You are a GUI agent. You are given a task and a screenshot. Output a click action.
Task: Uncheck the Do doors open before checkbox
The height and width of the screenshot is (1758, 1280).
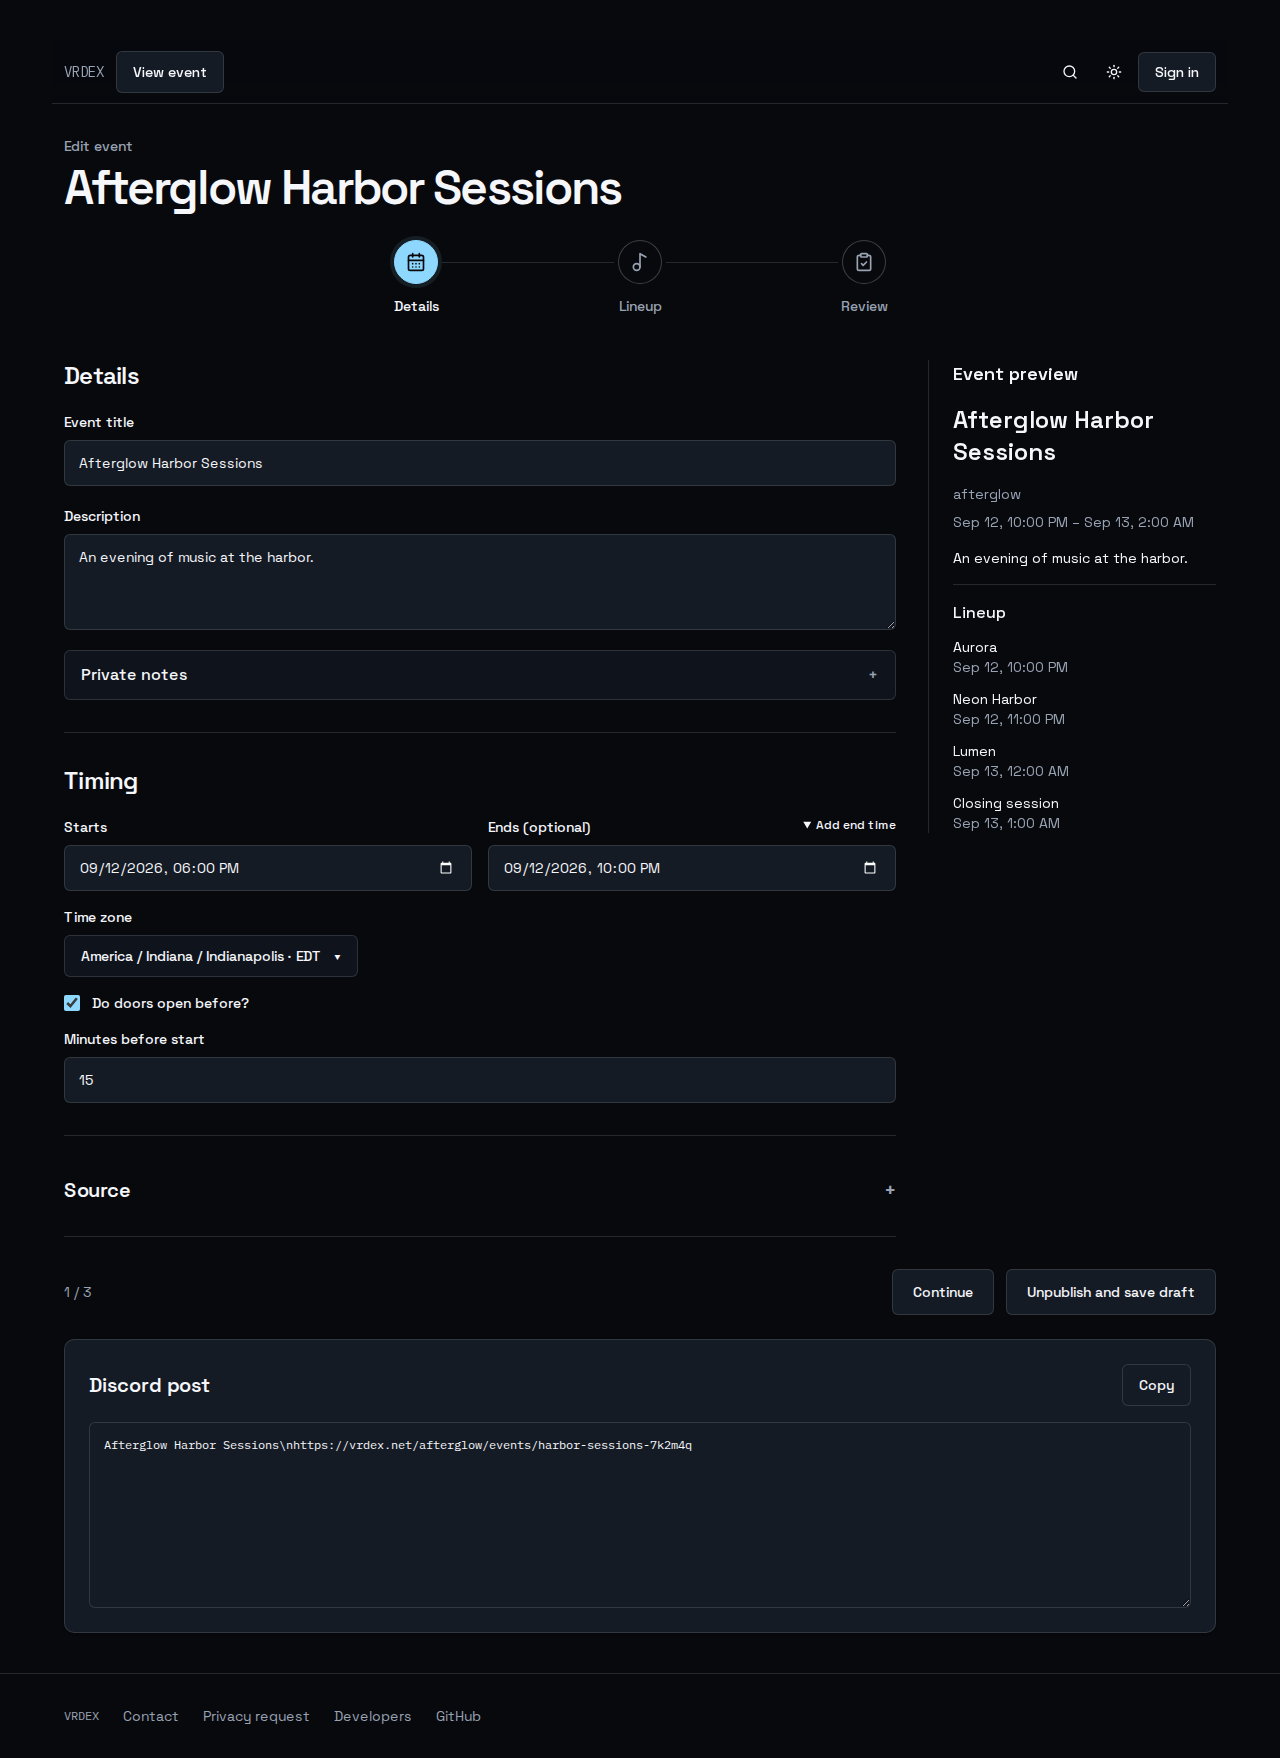click(72, 1003)
